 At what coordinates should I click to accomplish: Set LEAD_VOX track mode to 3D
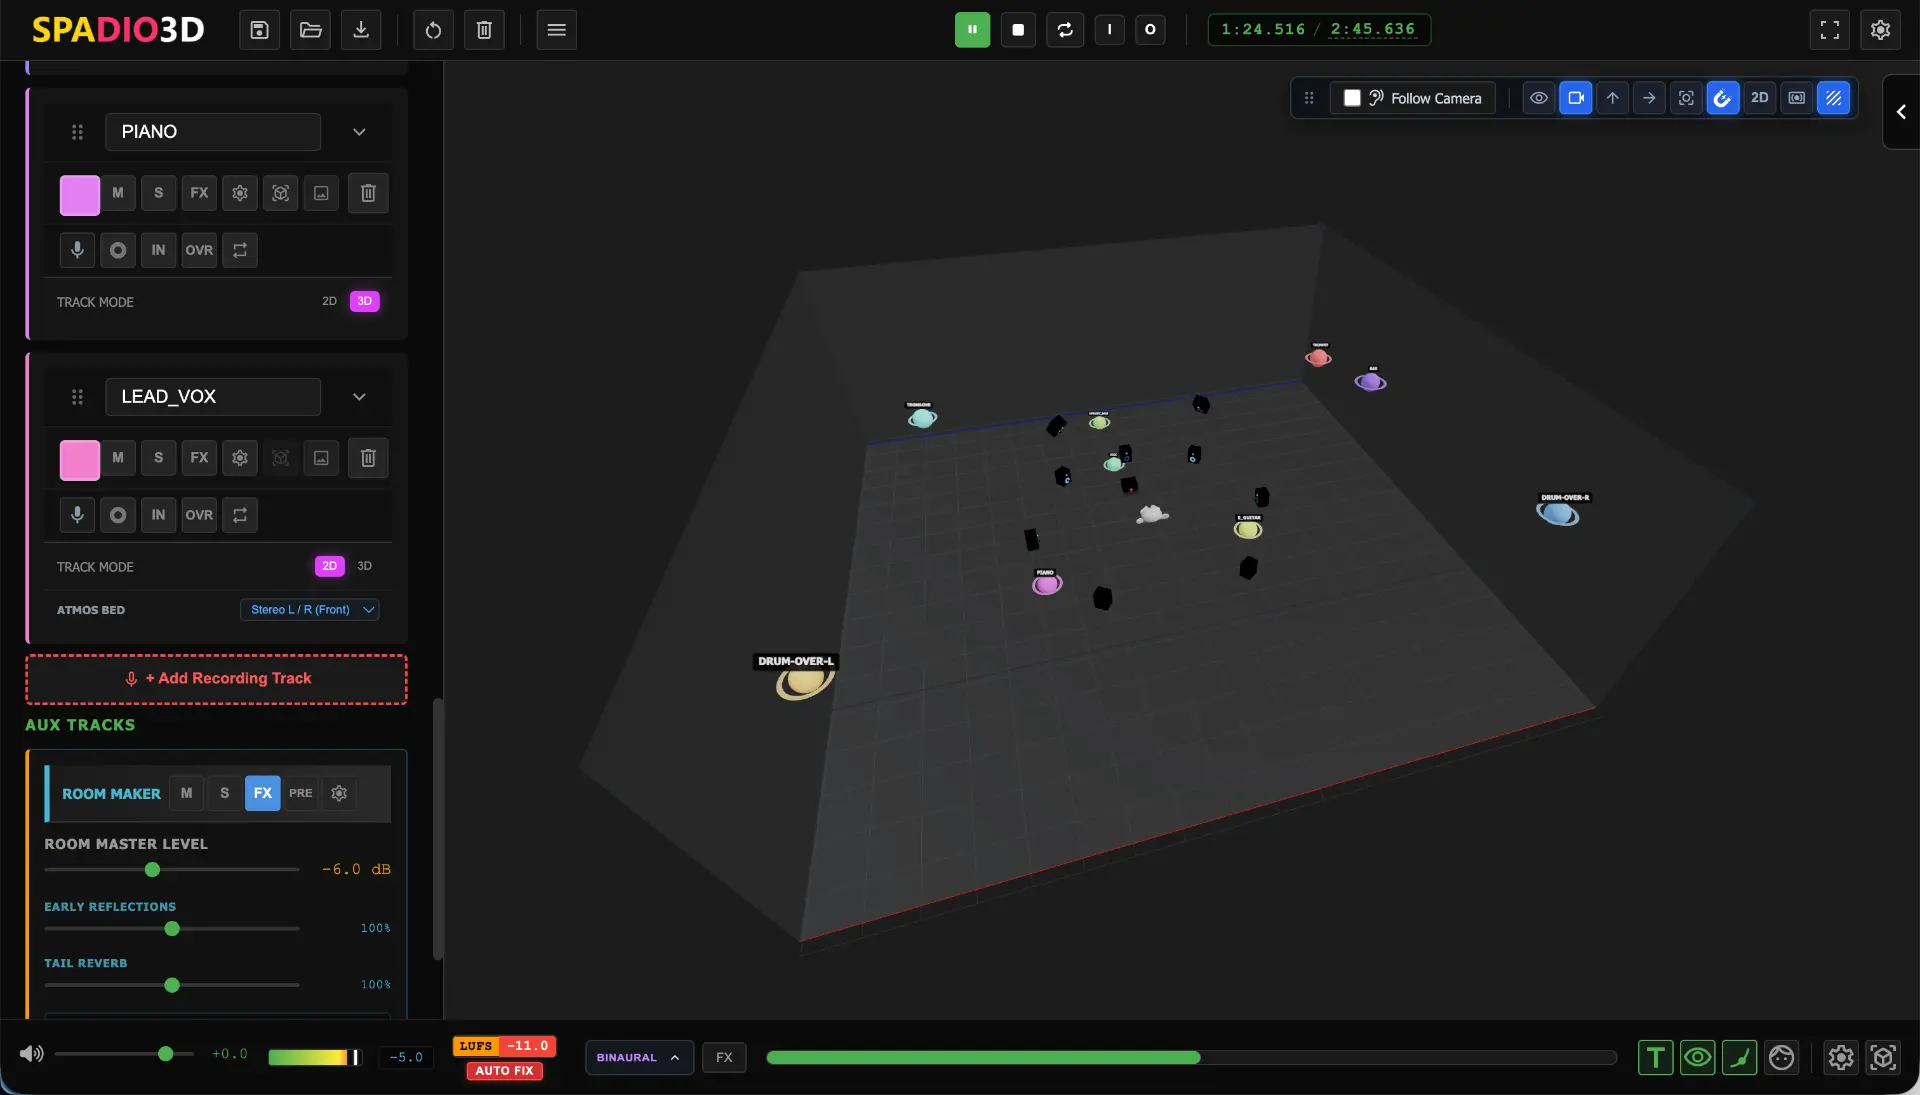[x=365, y=566]
